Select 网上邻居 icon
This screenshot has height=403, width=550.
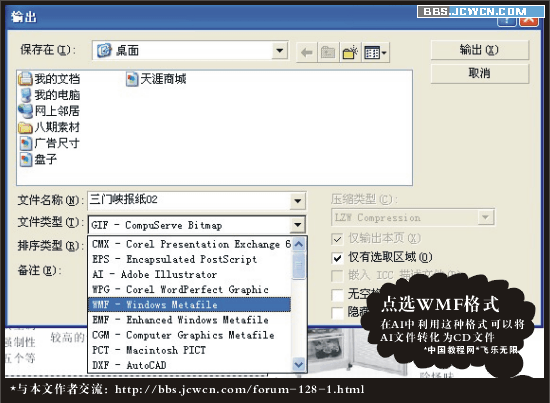pos(26,111)
